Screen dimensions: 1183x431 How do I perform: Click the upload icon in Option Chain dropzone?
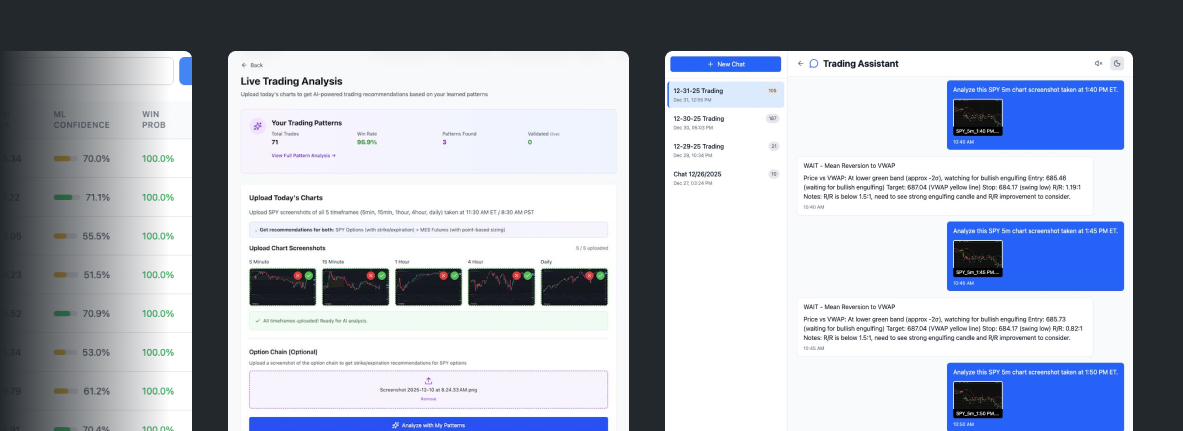pyautogui.click(x=429, y=381)
